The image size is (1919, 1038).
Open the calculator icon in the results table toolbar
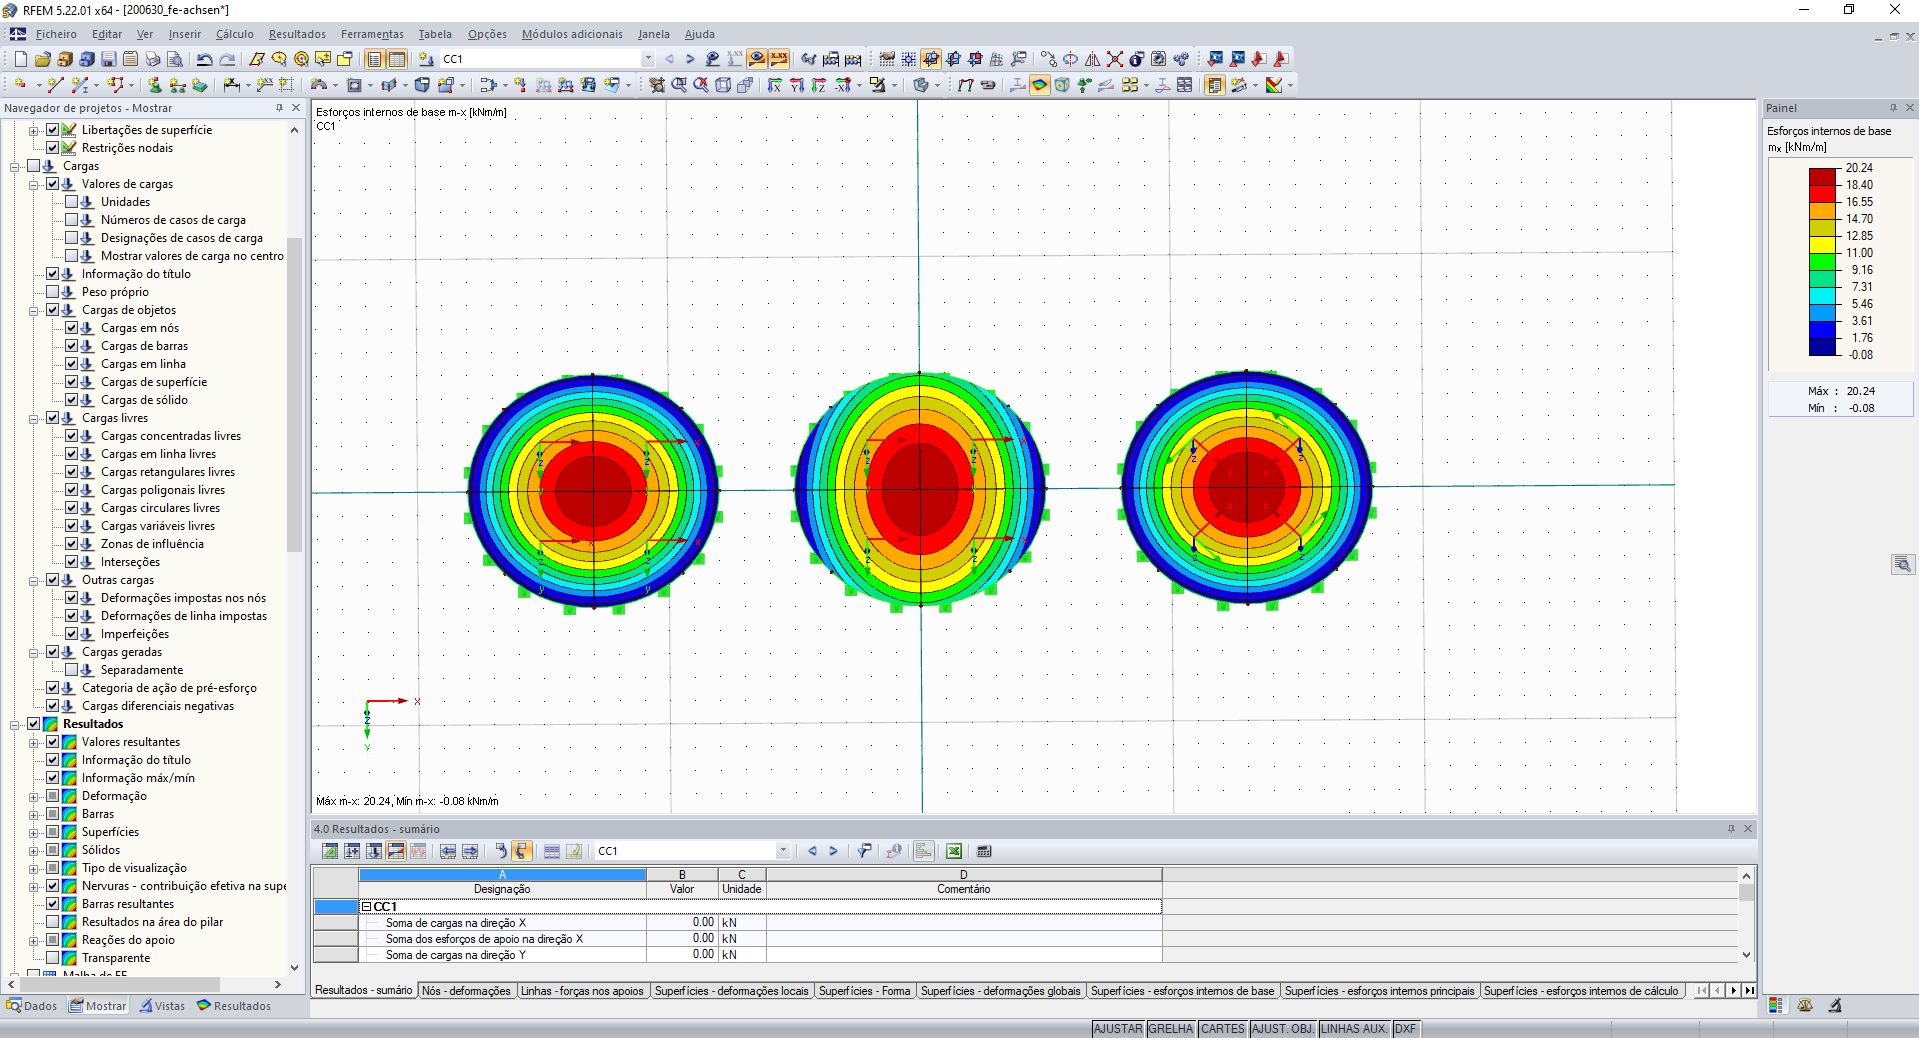tap(984, 851)
